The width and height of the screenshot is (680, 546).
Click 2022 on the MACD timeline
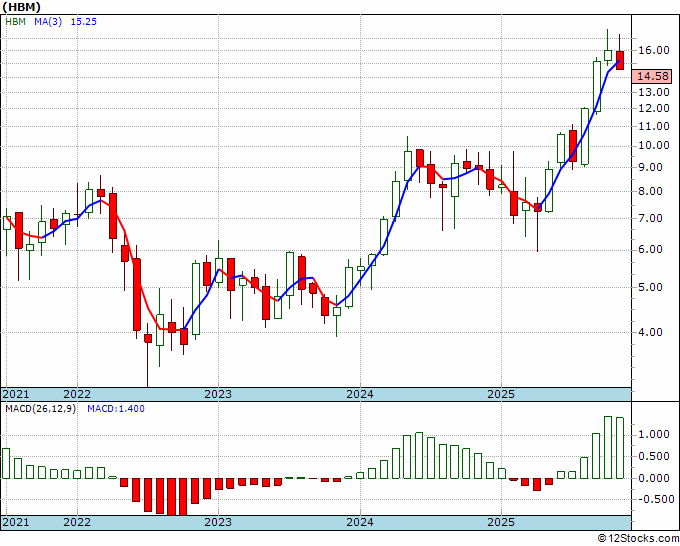coord(77,522)
